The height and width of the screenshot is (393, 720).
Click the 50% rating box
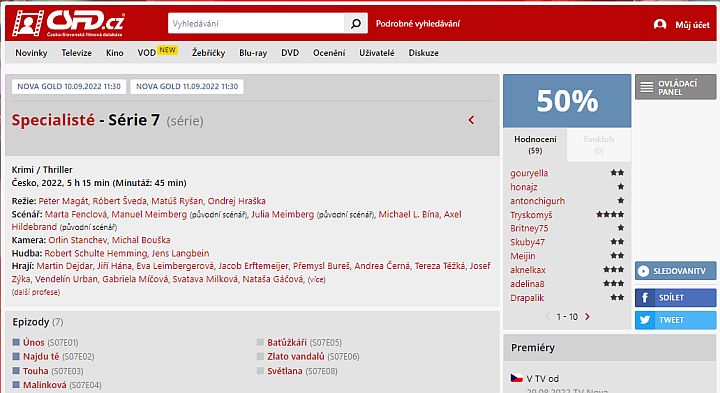pos(567,101)
